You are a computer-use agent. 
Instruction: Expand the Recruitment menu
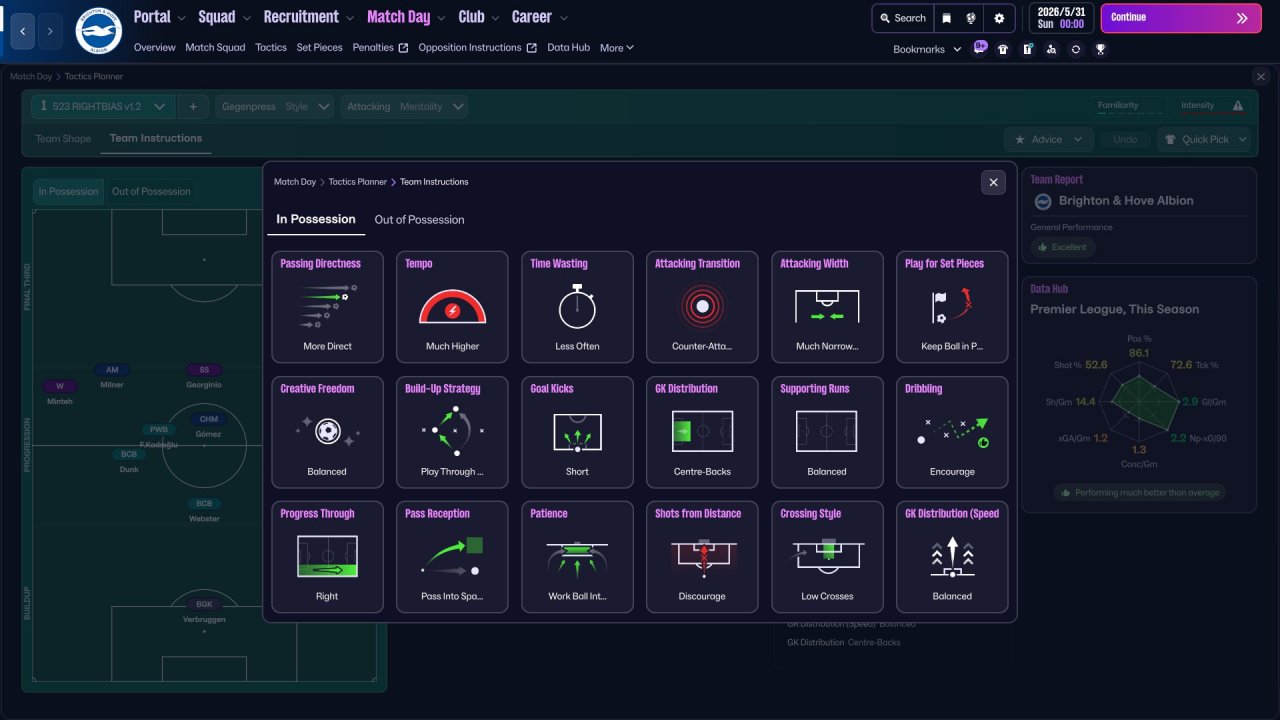tap(309, 17)
